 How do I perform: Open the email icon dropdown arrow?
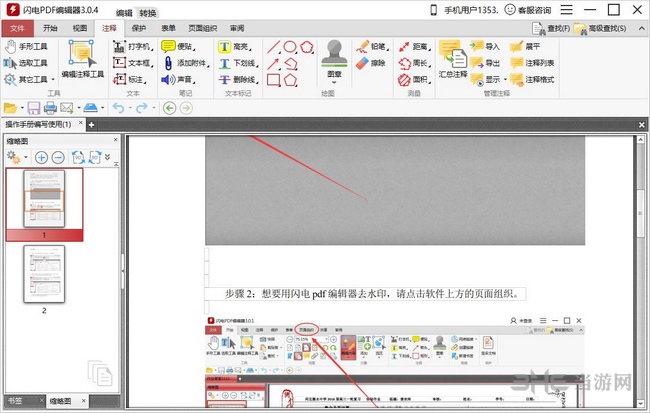click(x=79, y=108)
